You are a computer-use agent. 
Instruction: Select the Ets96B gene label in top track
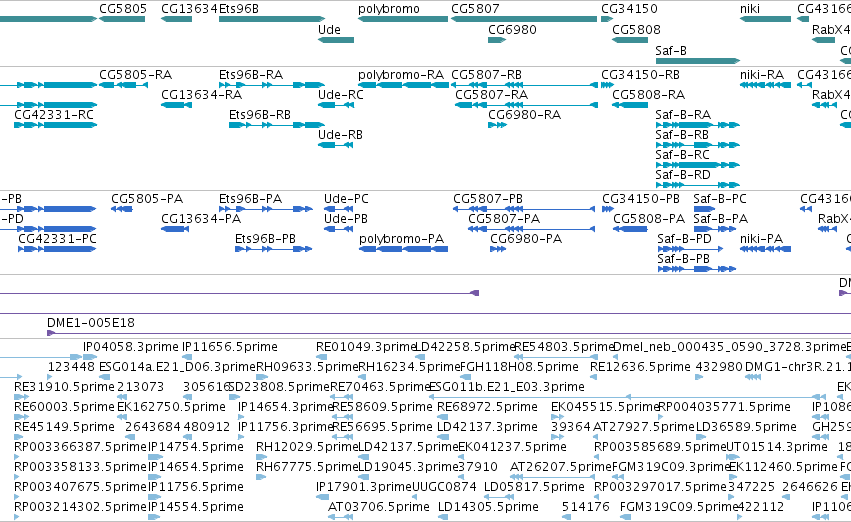click(239, 9)
